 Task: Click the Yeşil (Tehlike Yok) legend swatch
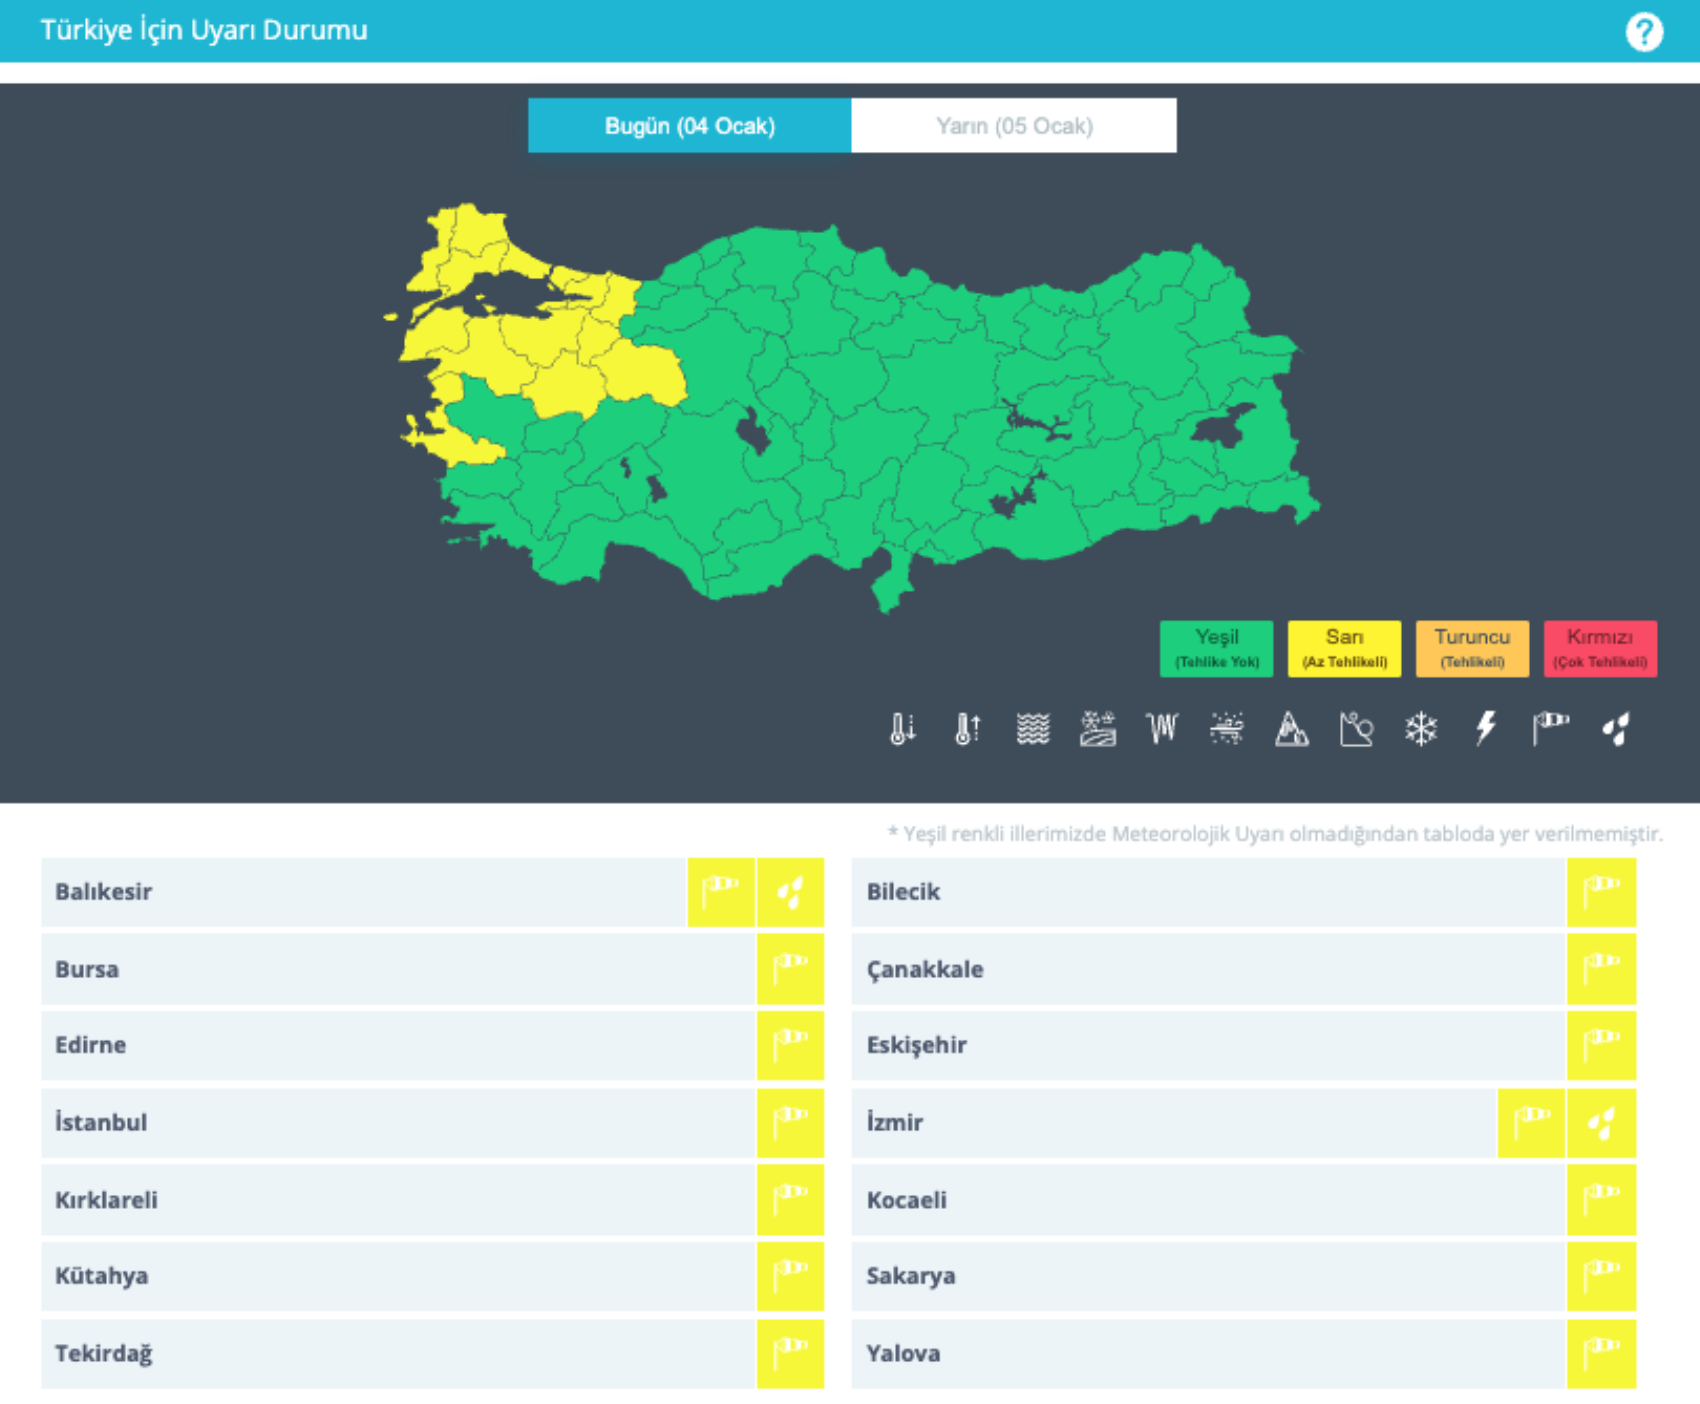(x=1216, y=648)
